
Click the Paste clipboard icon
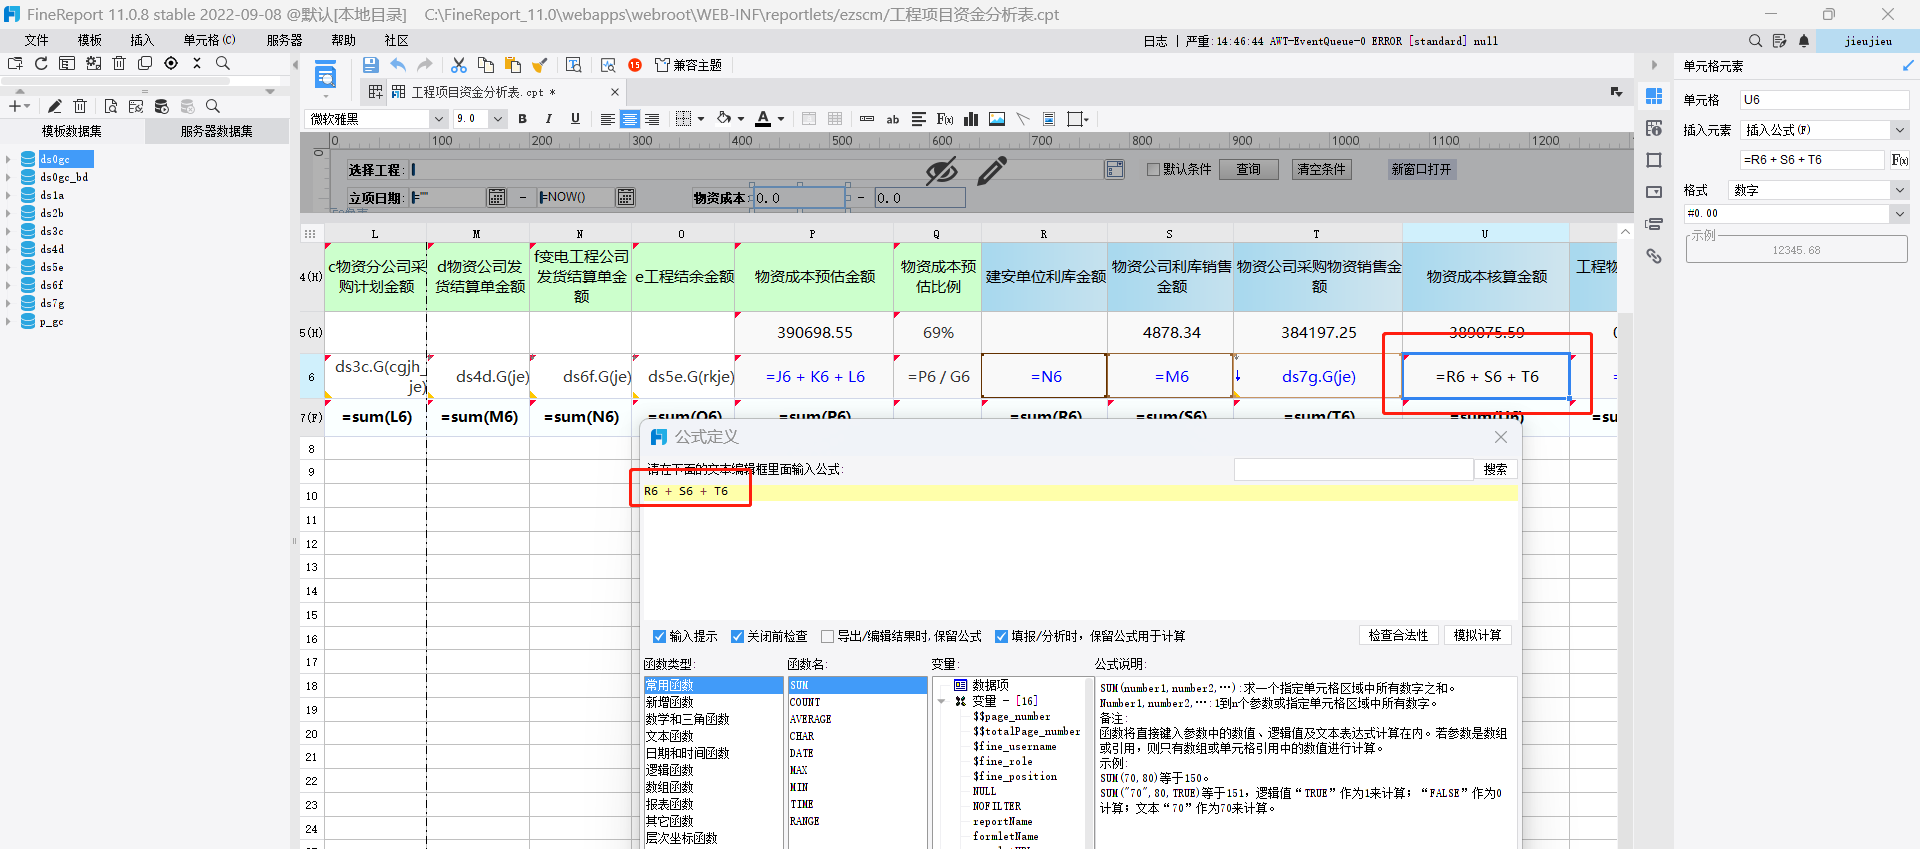click(513, 65)
